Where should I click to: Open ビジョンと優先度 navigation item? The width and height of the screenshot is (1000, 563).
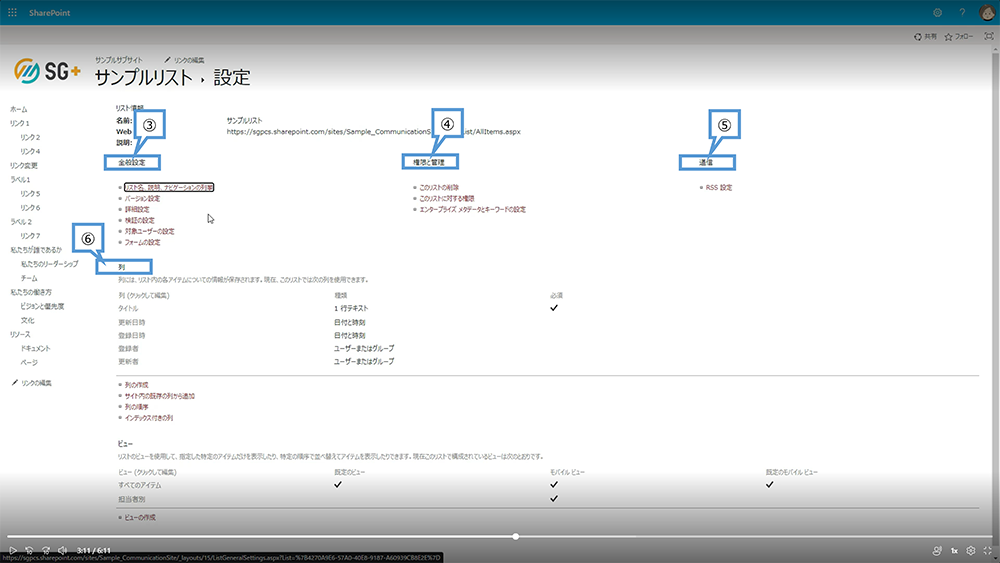(42, 306)
